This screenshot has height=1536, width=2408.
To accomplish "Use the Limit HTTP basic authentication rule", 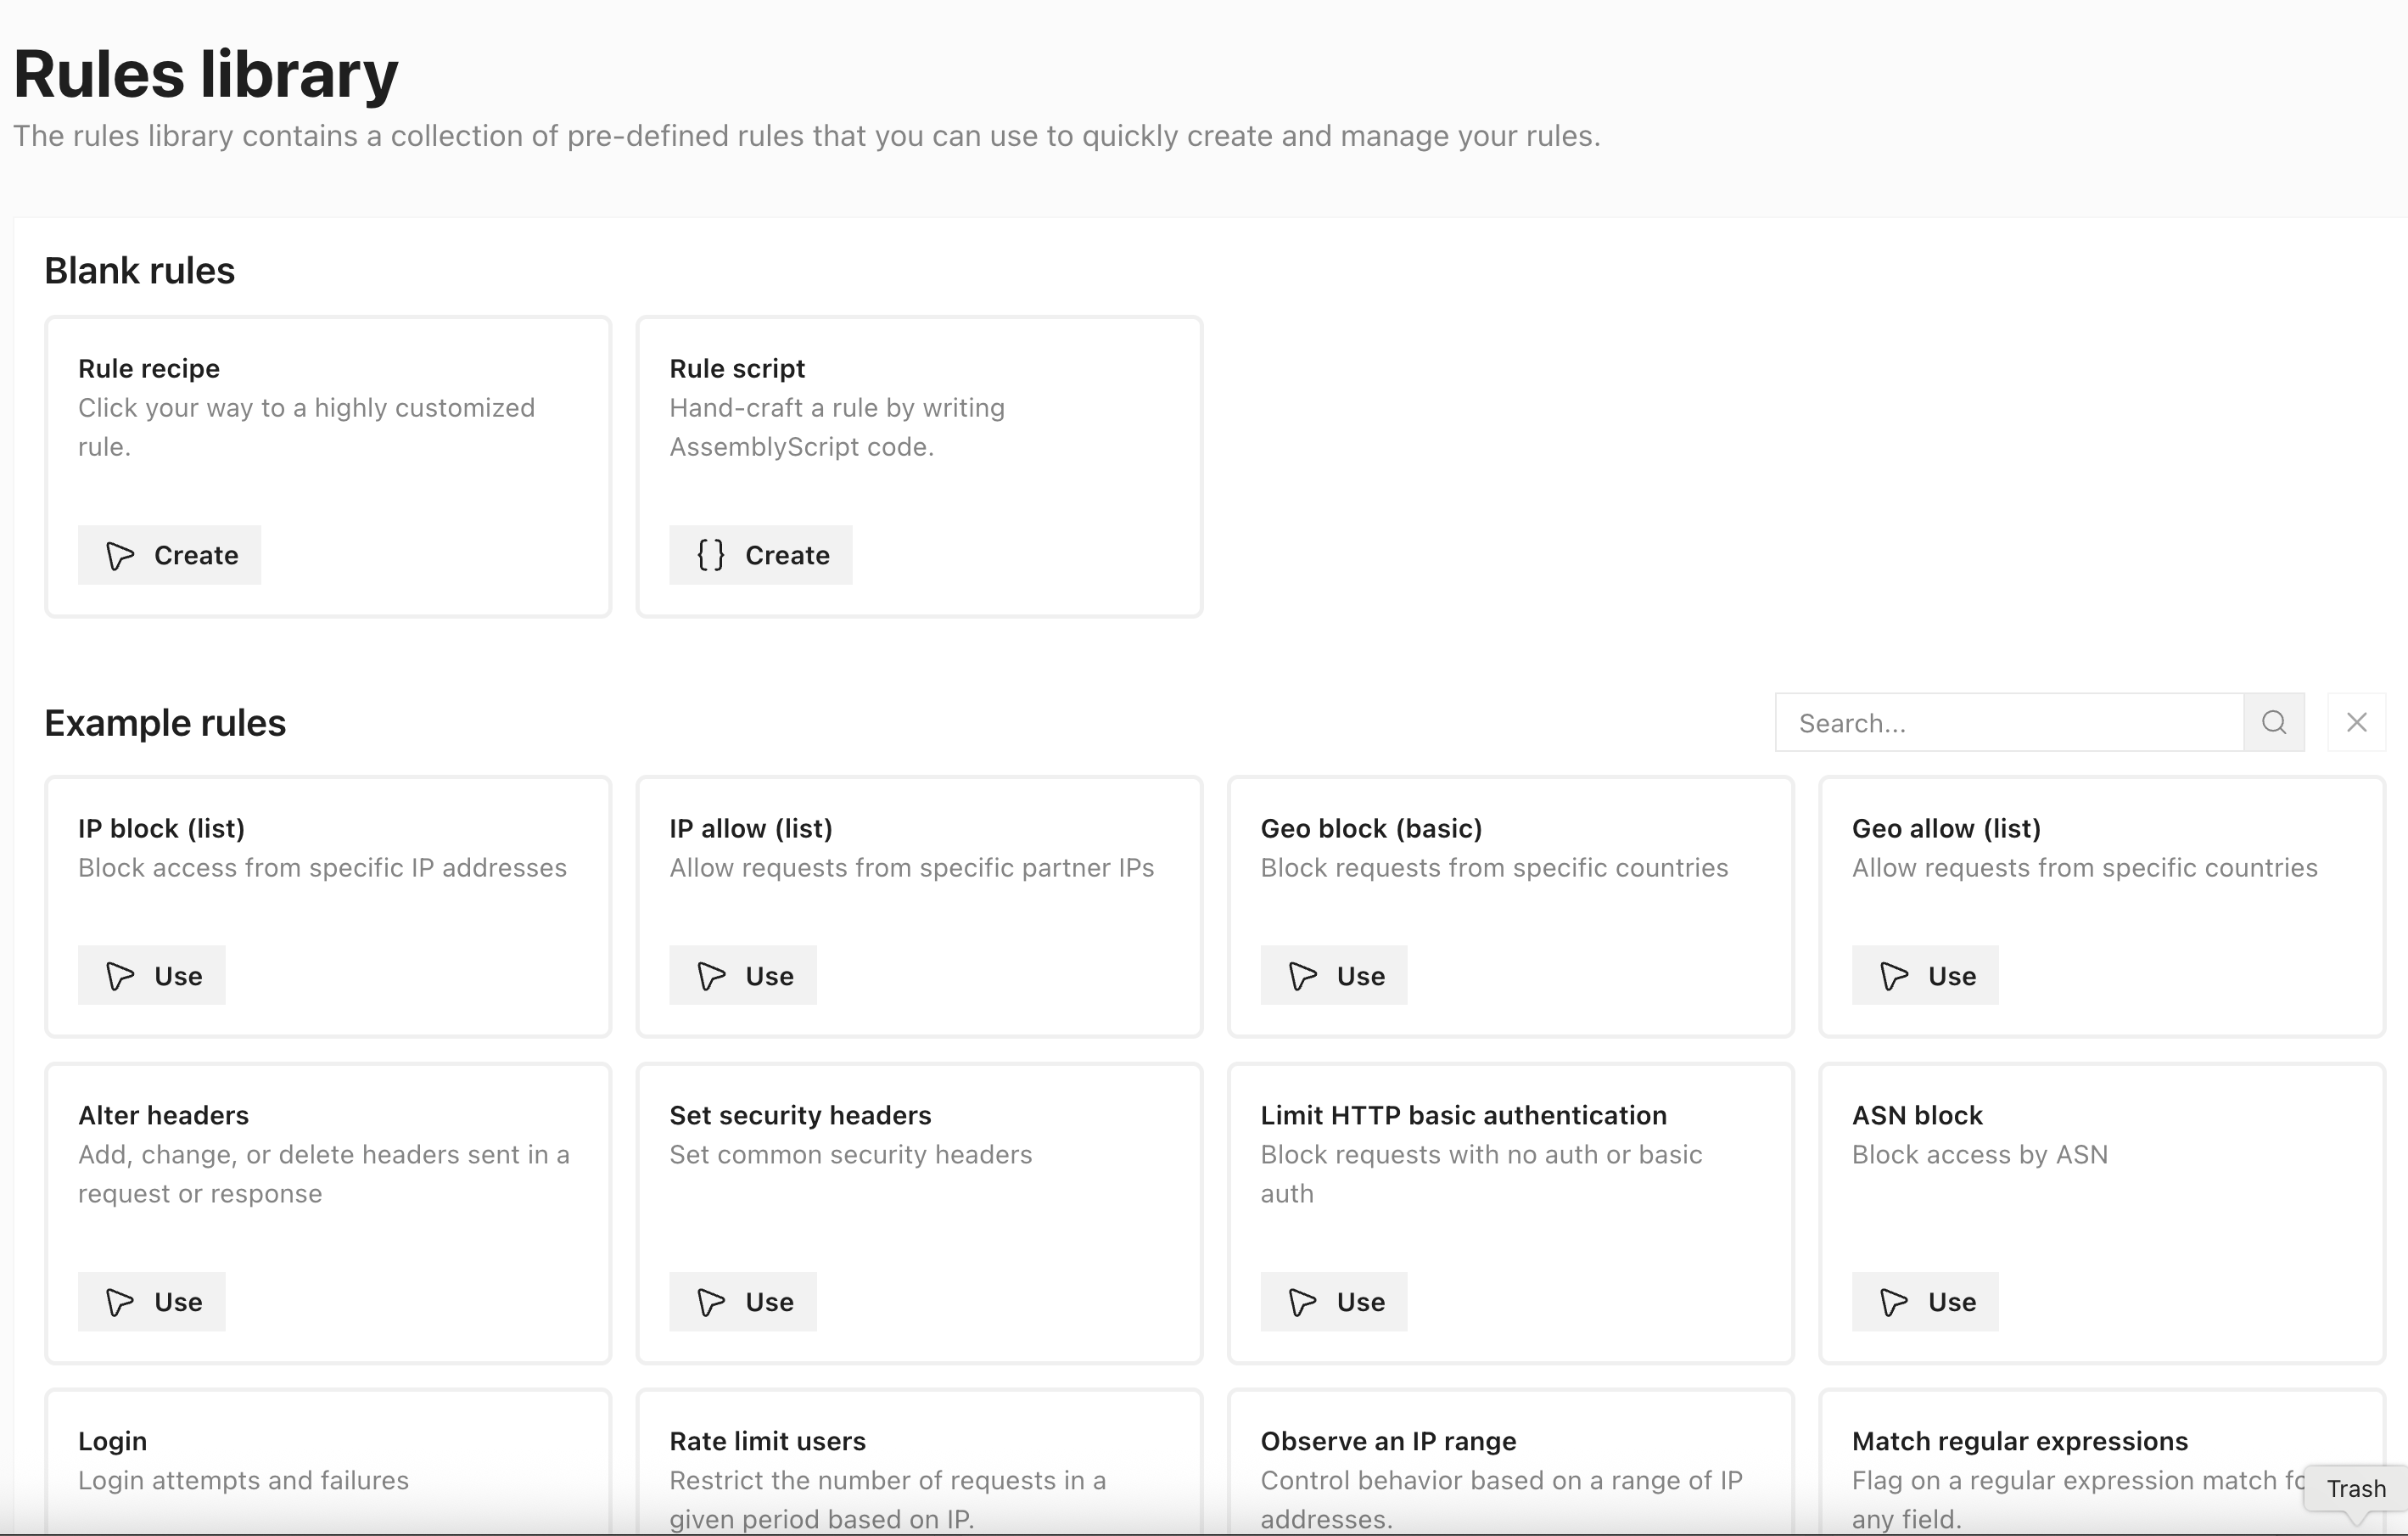I will coord(1333,1301).
